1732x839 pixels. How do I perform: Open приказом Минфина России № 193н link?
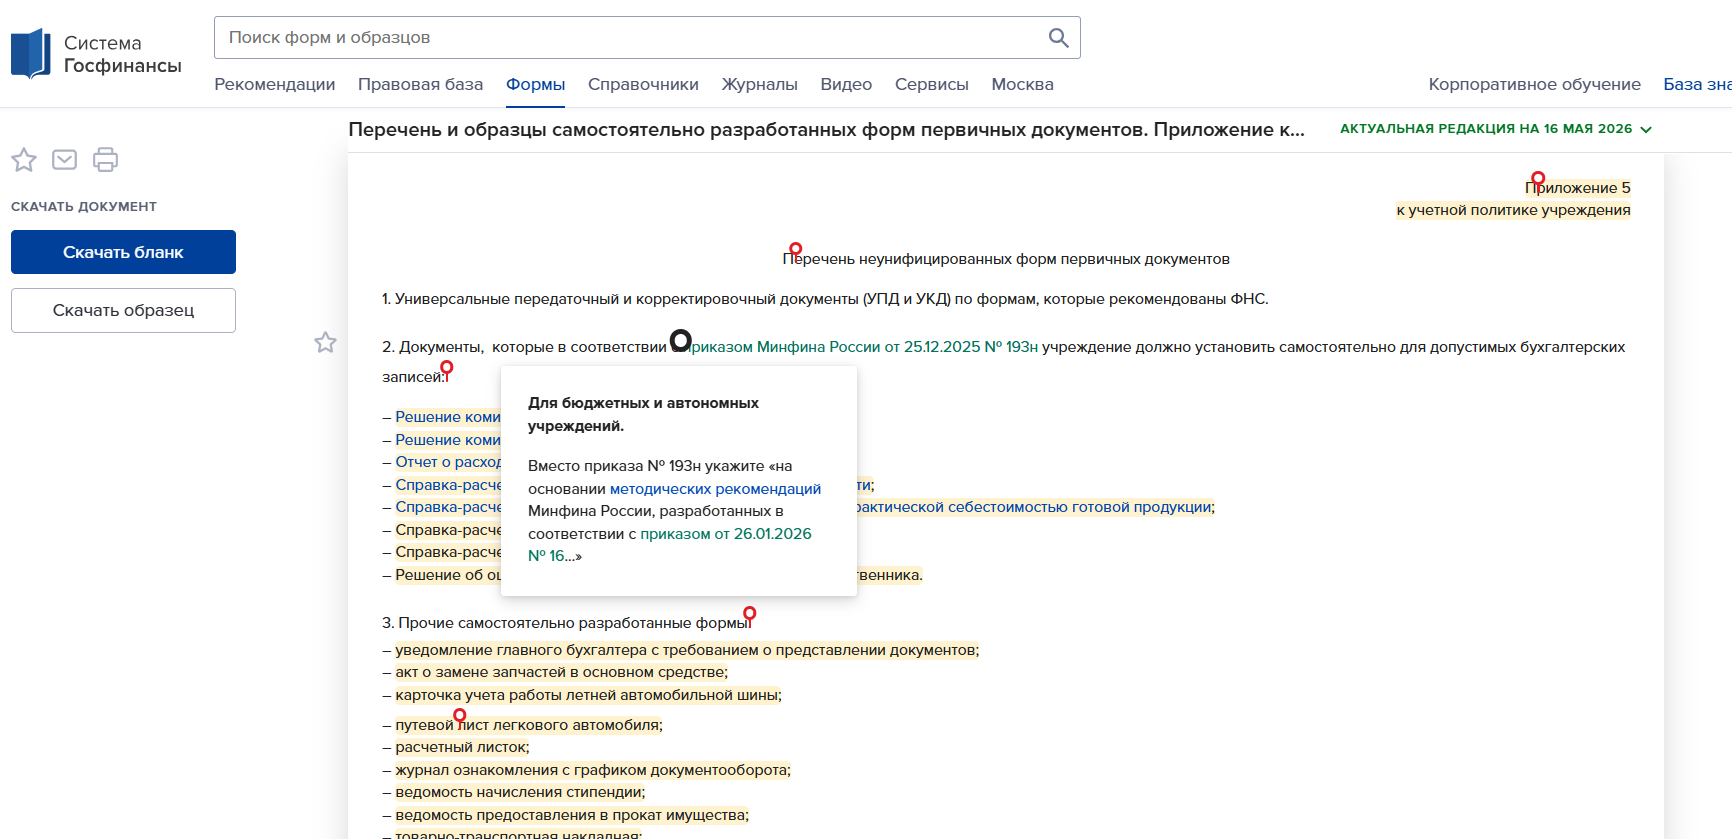point(865,347)
